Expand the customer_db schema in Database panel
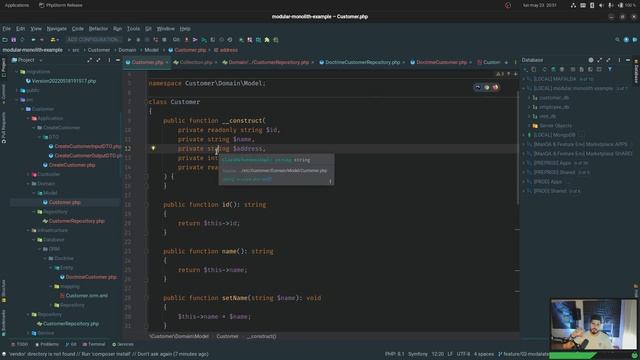Image resolution: width=640 pixels, height=360 pixels. (529, 98)
